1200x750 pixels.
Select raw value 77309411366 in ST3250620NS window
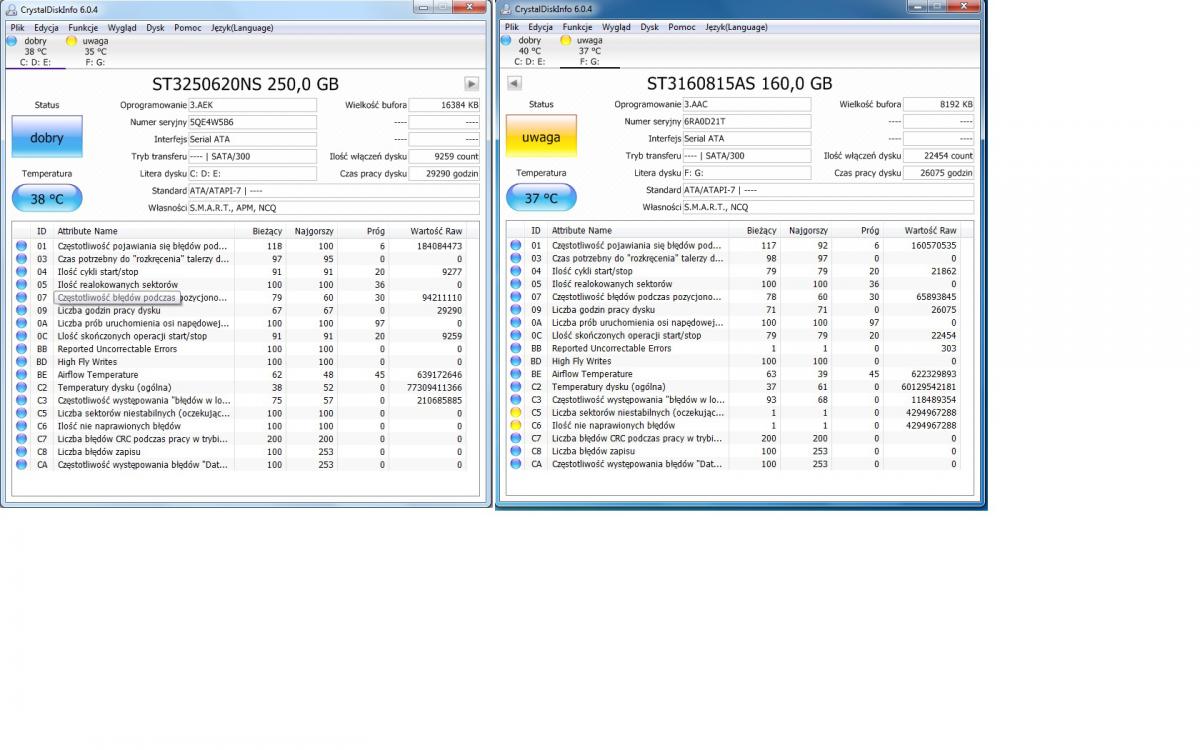[x=434, y=387]
